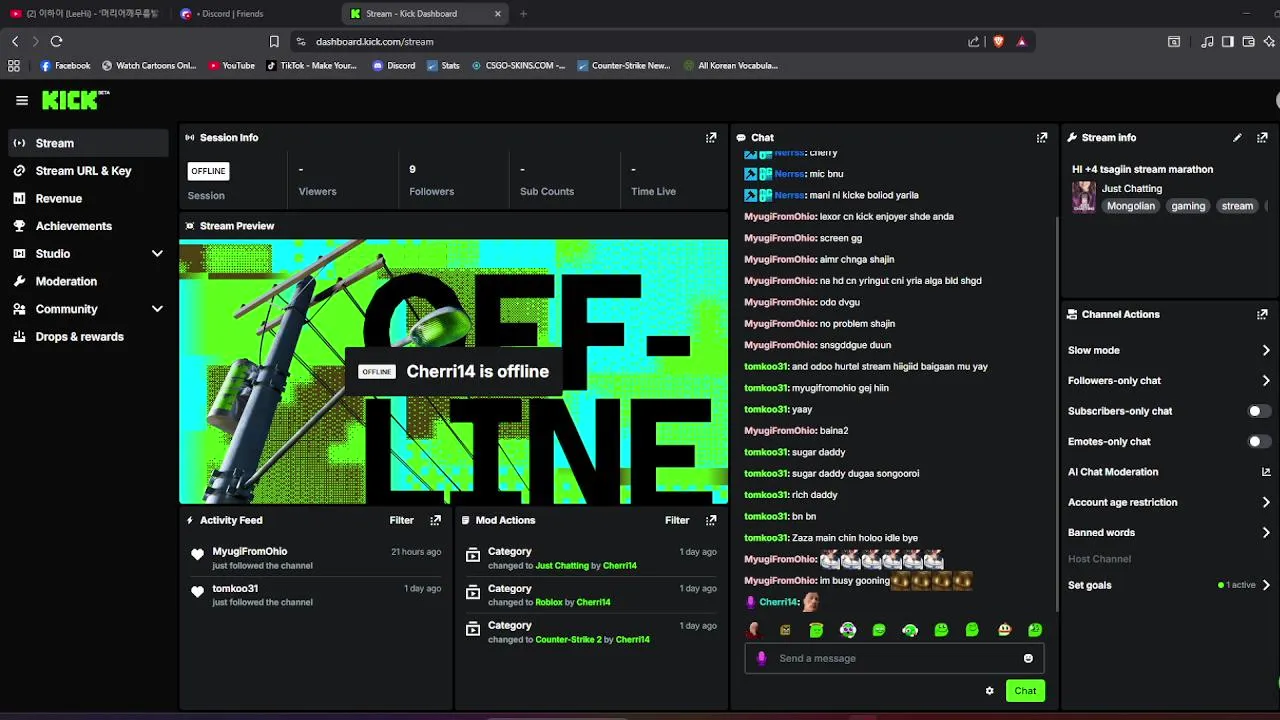Open the music playlist icon in toolbar

tap(1207, 41)
